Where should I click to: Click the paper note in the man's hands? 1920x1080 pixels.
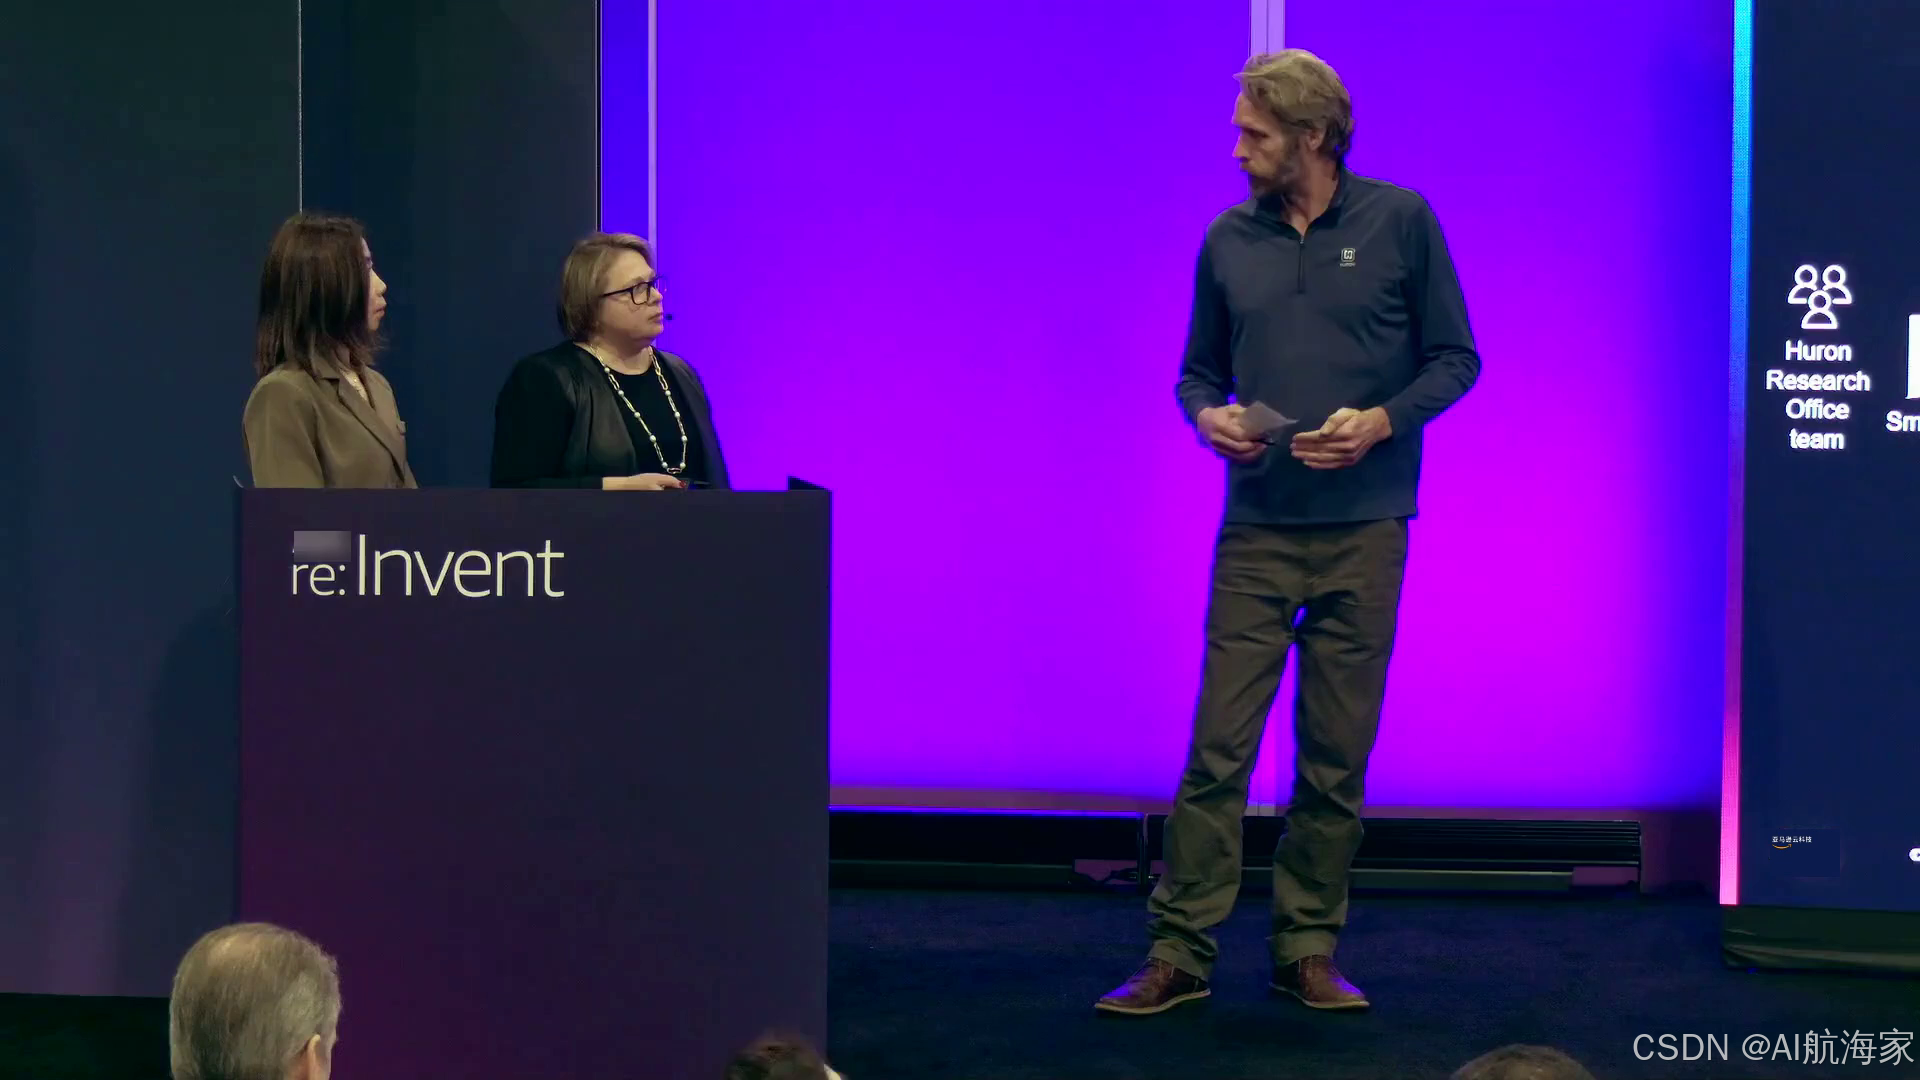(1263, 418)
